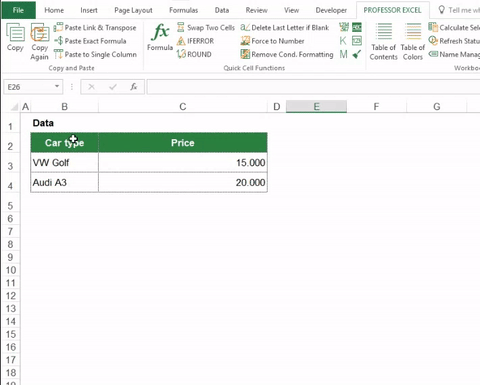Click the dark green filled cell icon above 123
This screenshot has height=385, width=480.
(x=357, y=27)
